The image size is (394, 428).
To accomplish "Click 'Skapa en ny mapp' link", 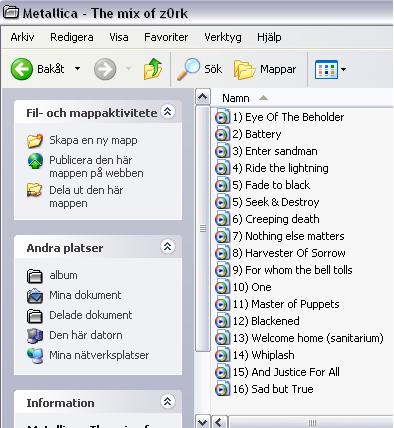I will coord(93,140).
